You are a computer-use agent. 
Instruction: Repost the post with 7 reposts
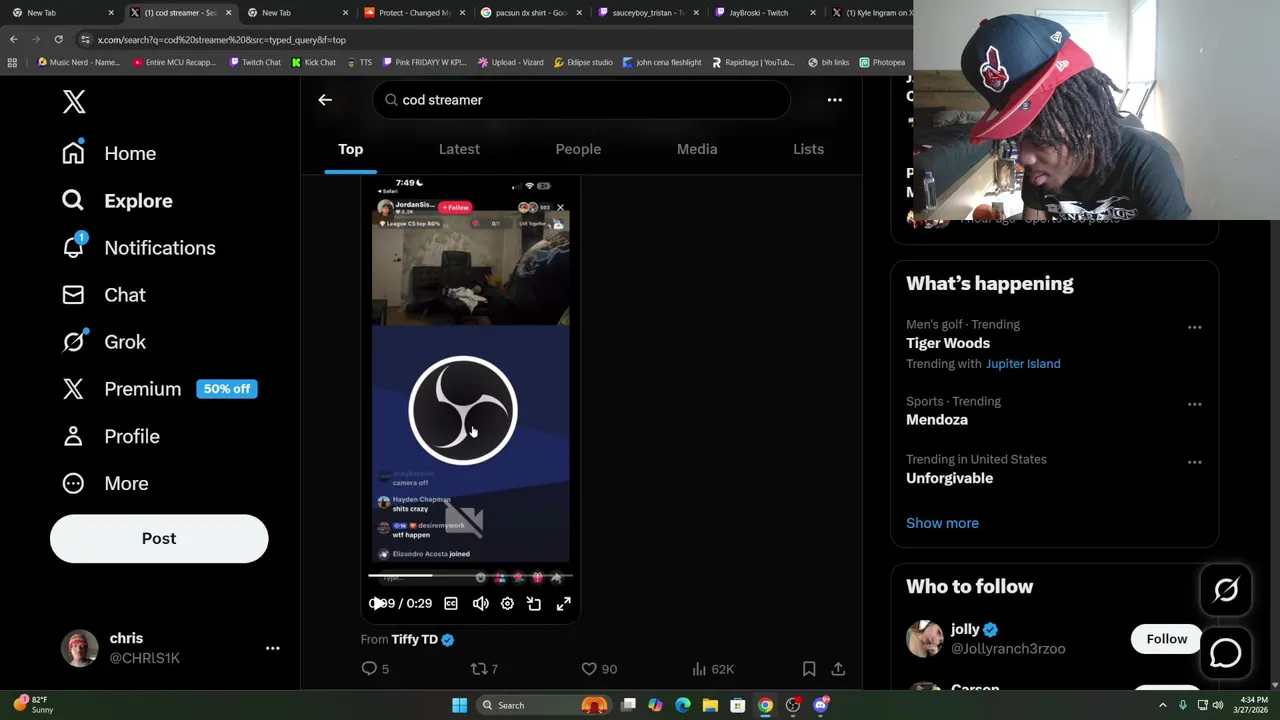pyautogui.click(x=484, y=669)
